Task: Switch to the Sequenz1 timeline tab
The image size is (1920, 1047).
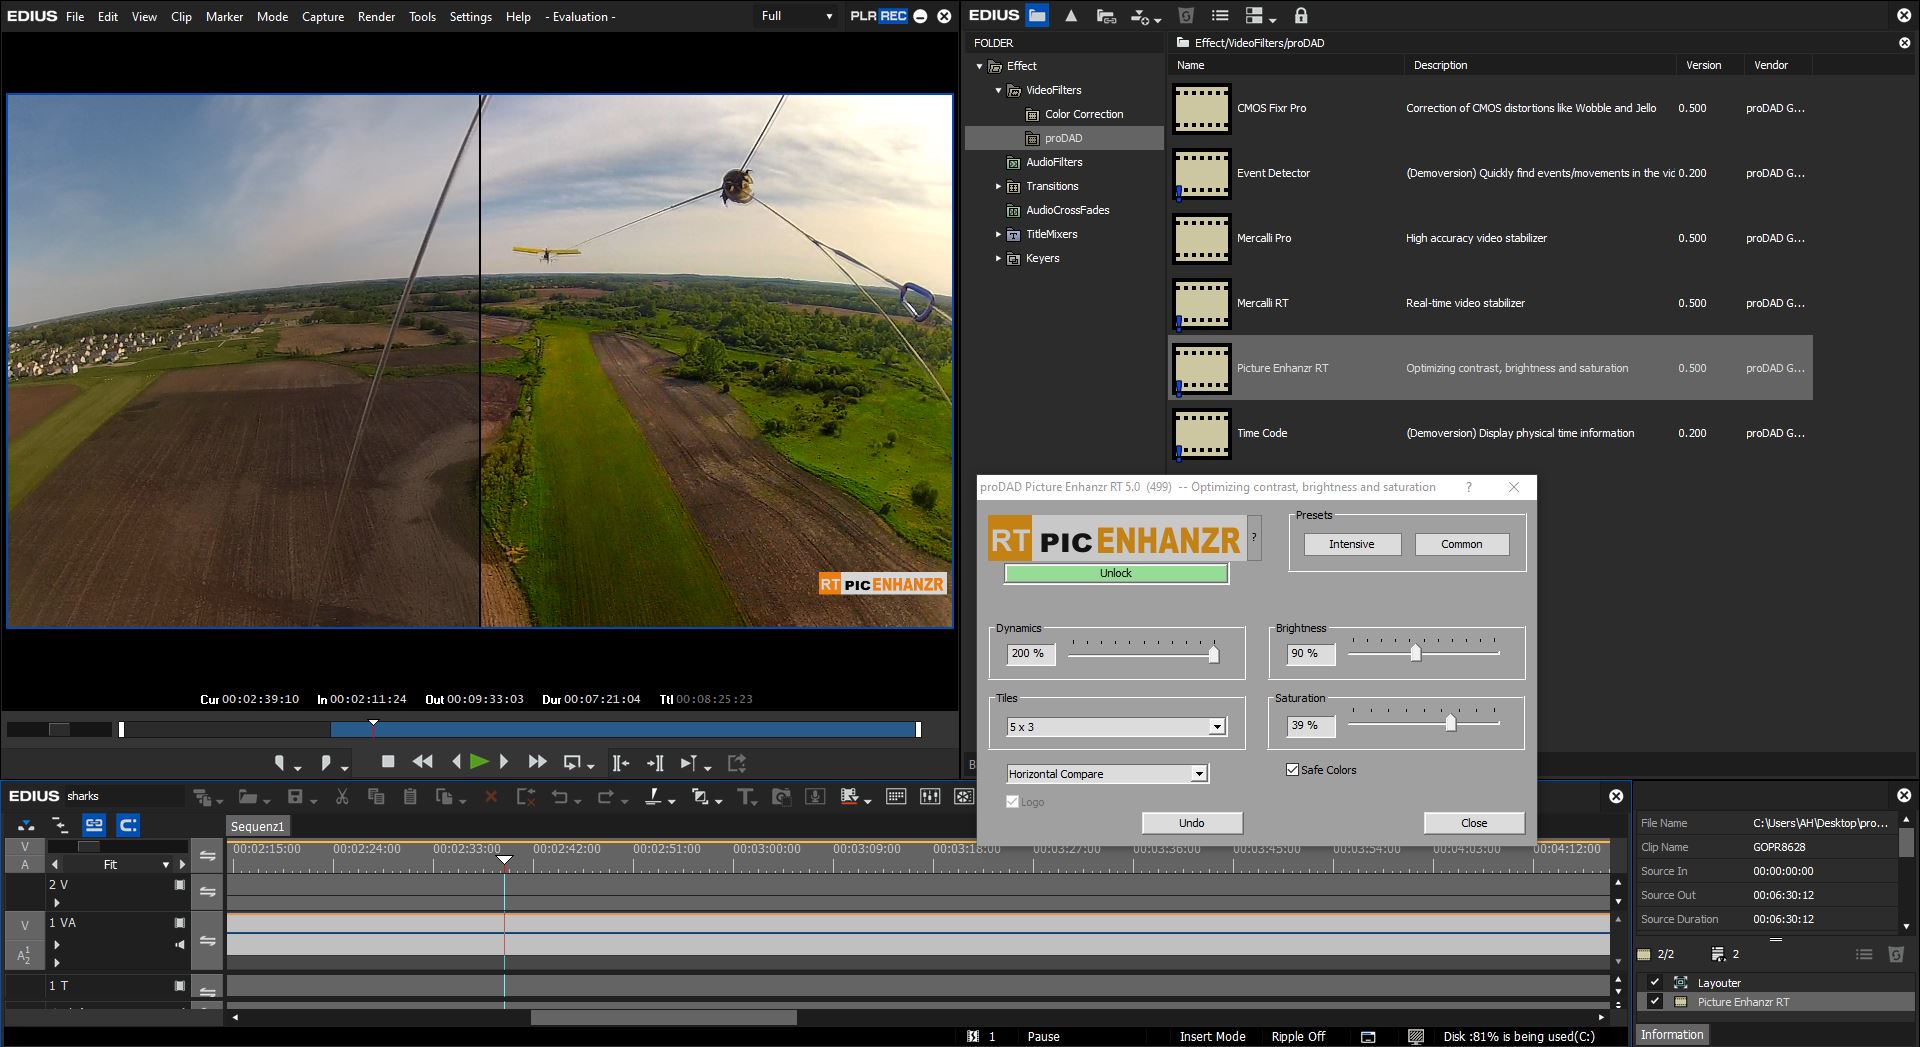Action: (x=258, y=826)
